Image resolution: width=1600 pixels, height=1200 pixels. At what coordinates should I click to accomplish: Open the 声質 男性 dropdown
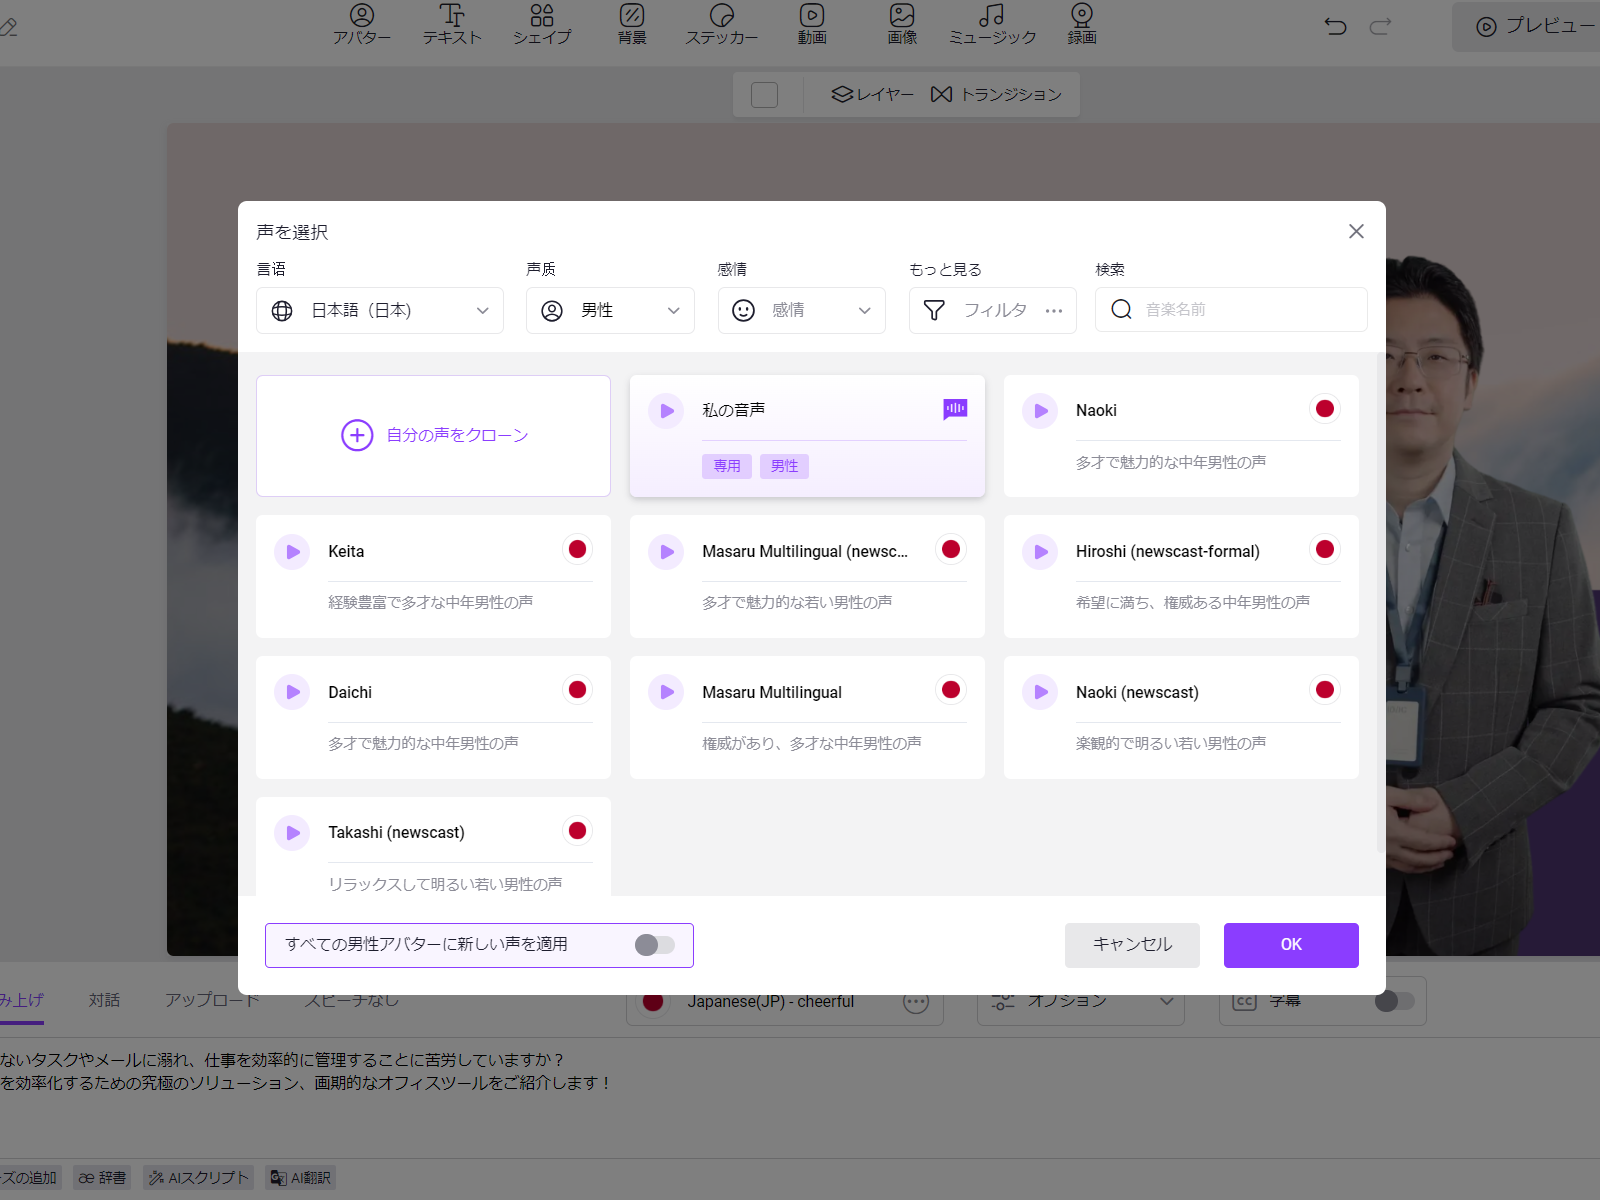[610, 310]
